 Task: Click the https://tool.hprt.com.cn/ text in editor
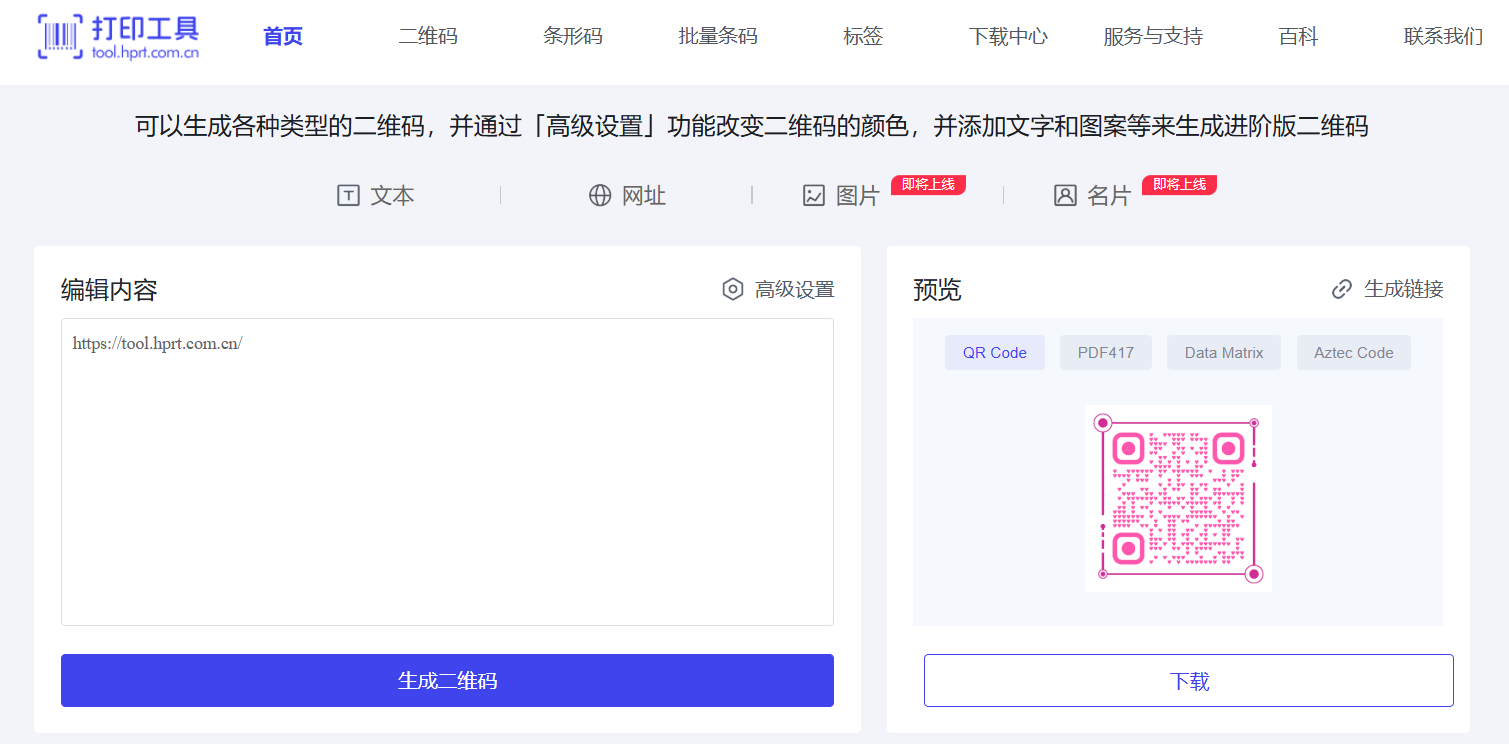pyautogui.click(x=157, y=344)
